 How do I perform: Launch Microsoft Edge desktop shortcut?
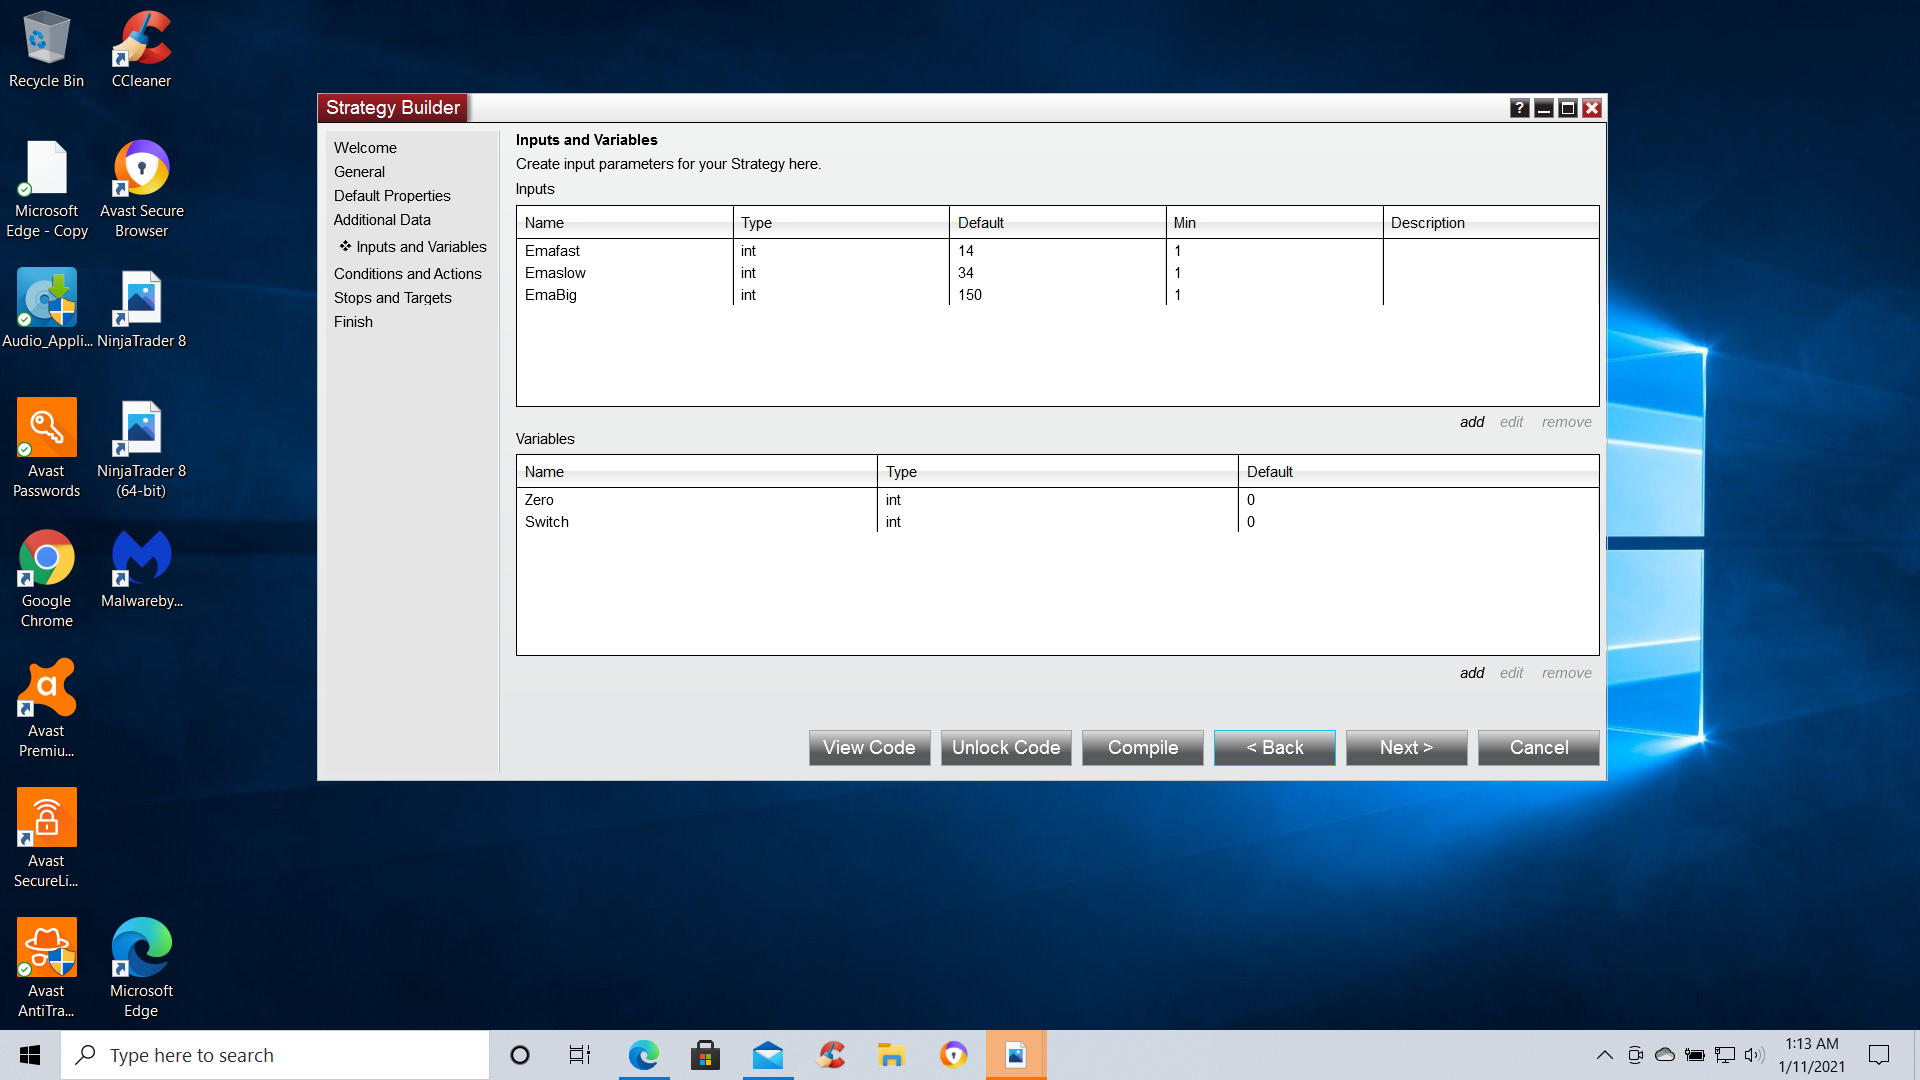[141, 968]
